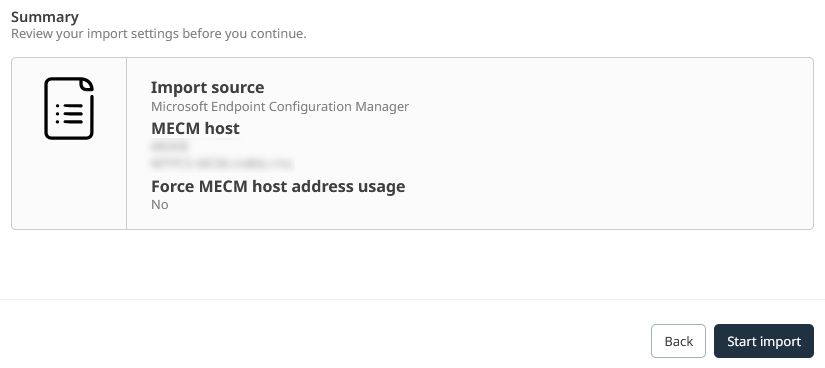The height and width of the screenshot is (368, 825).
Task: Select 'Microsoft Endpoint Configuration Manager' text
Action: 280,106
